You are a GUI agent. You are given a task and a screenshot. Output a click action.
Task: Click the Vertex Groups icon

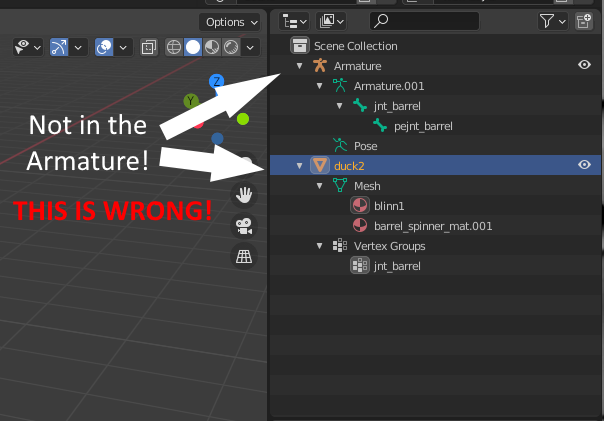[340, 245]
